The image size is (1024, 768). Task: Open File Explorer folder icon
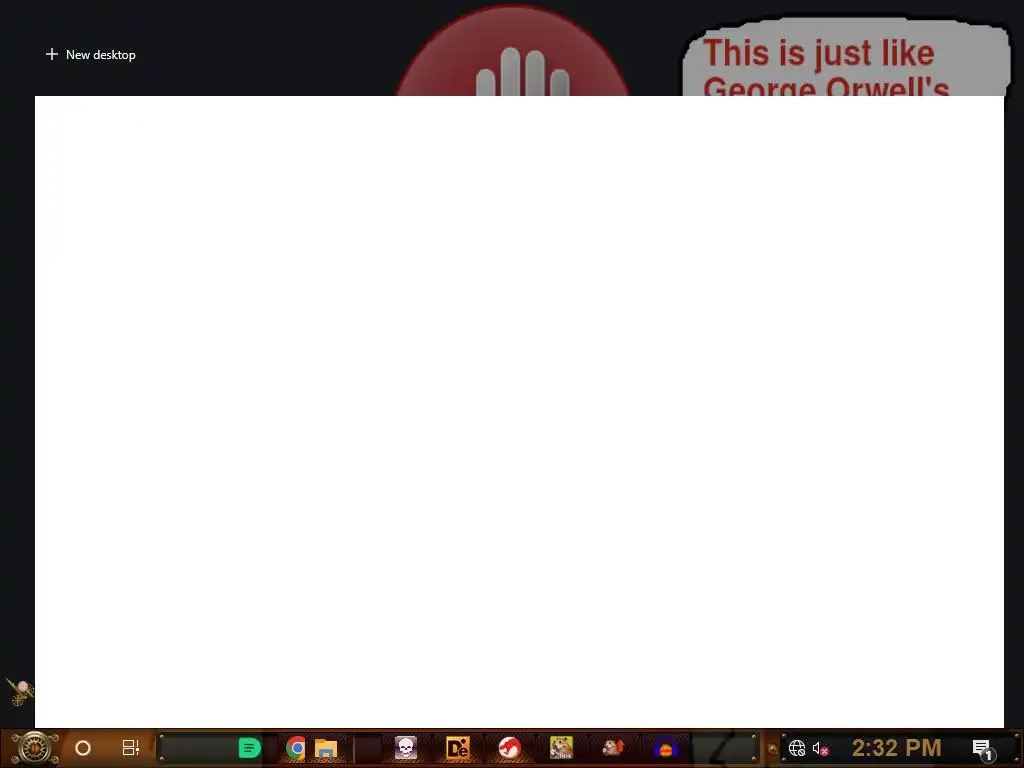[326, 749]
